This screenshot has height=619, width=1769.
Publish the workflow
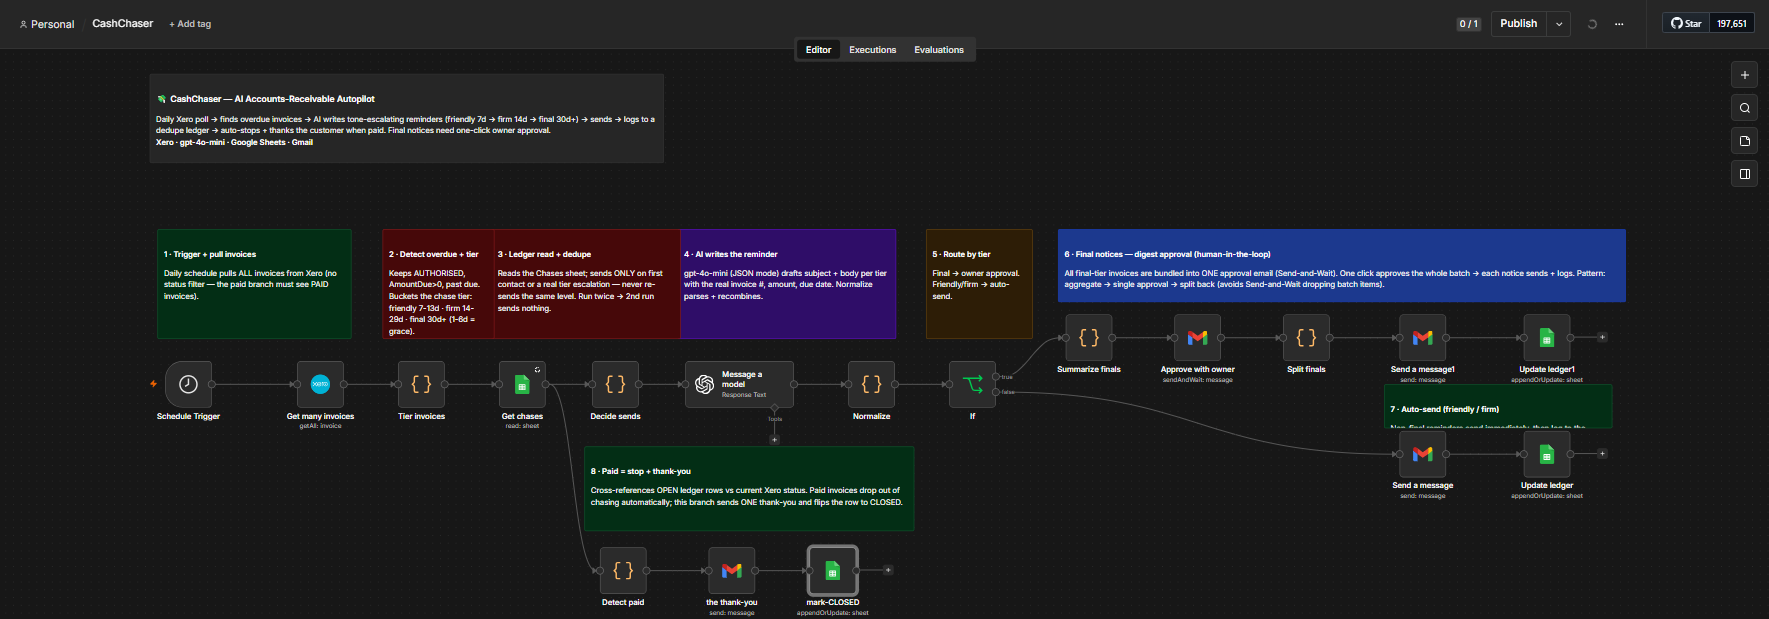pyautogui.click(x=1518, y=24)
